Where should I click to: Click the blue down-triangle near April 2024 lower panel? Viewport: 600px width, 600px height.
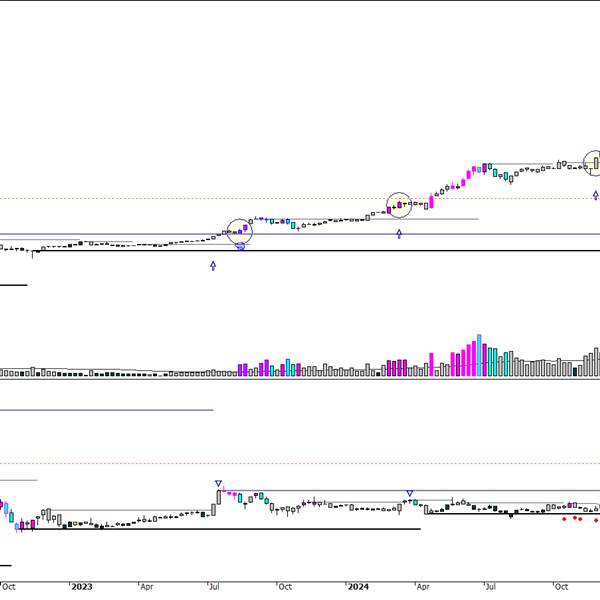(410, 494)
